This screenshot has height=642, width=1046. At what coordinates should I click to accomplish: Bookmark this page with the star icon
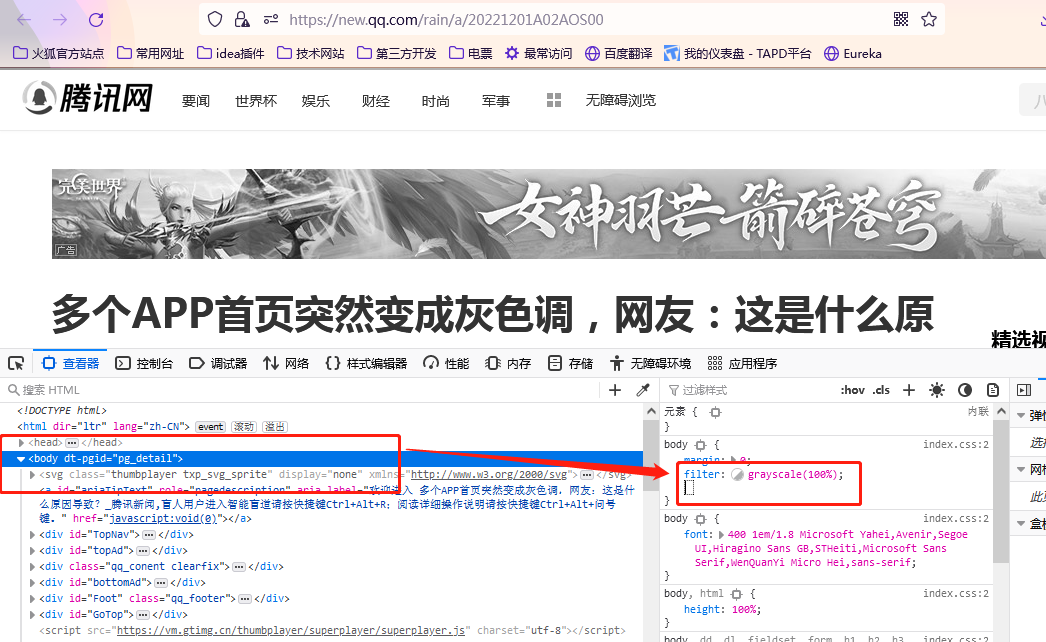coord(929,20)
